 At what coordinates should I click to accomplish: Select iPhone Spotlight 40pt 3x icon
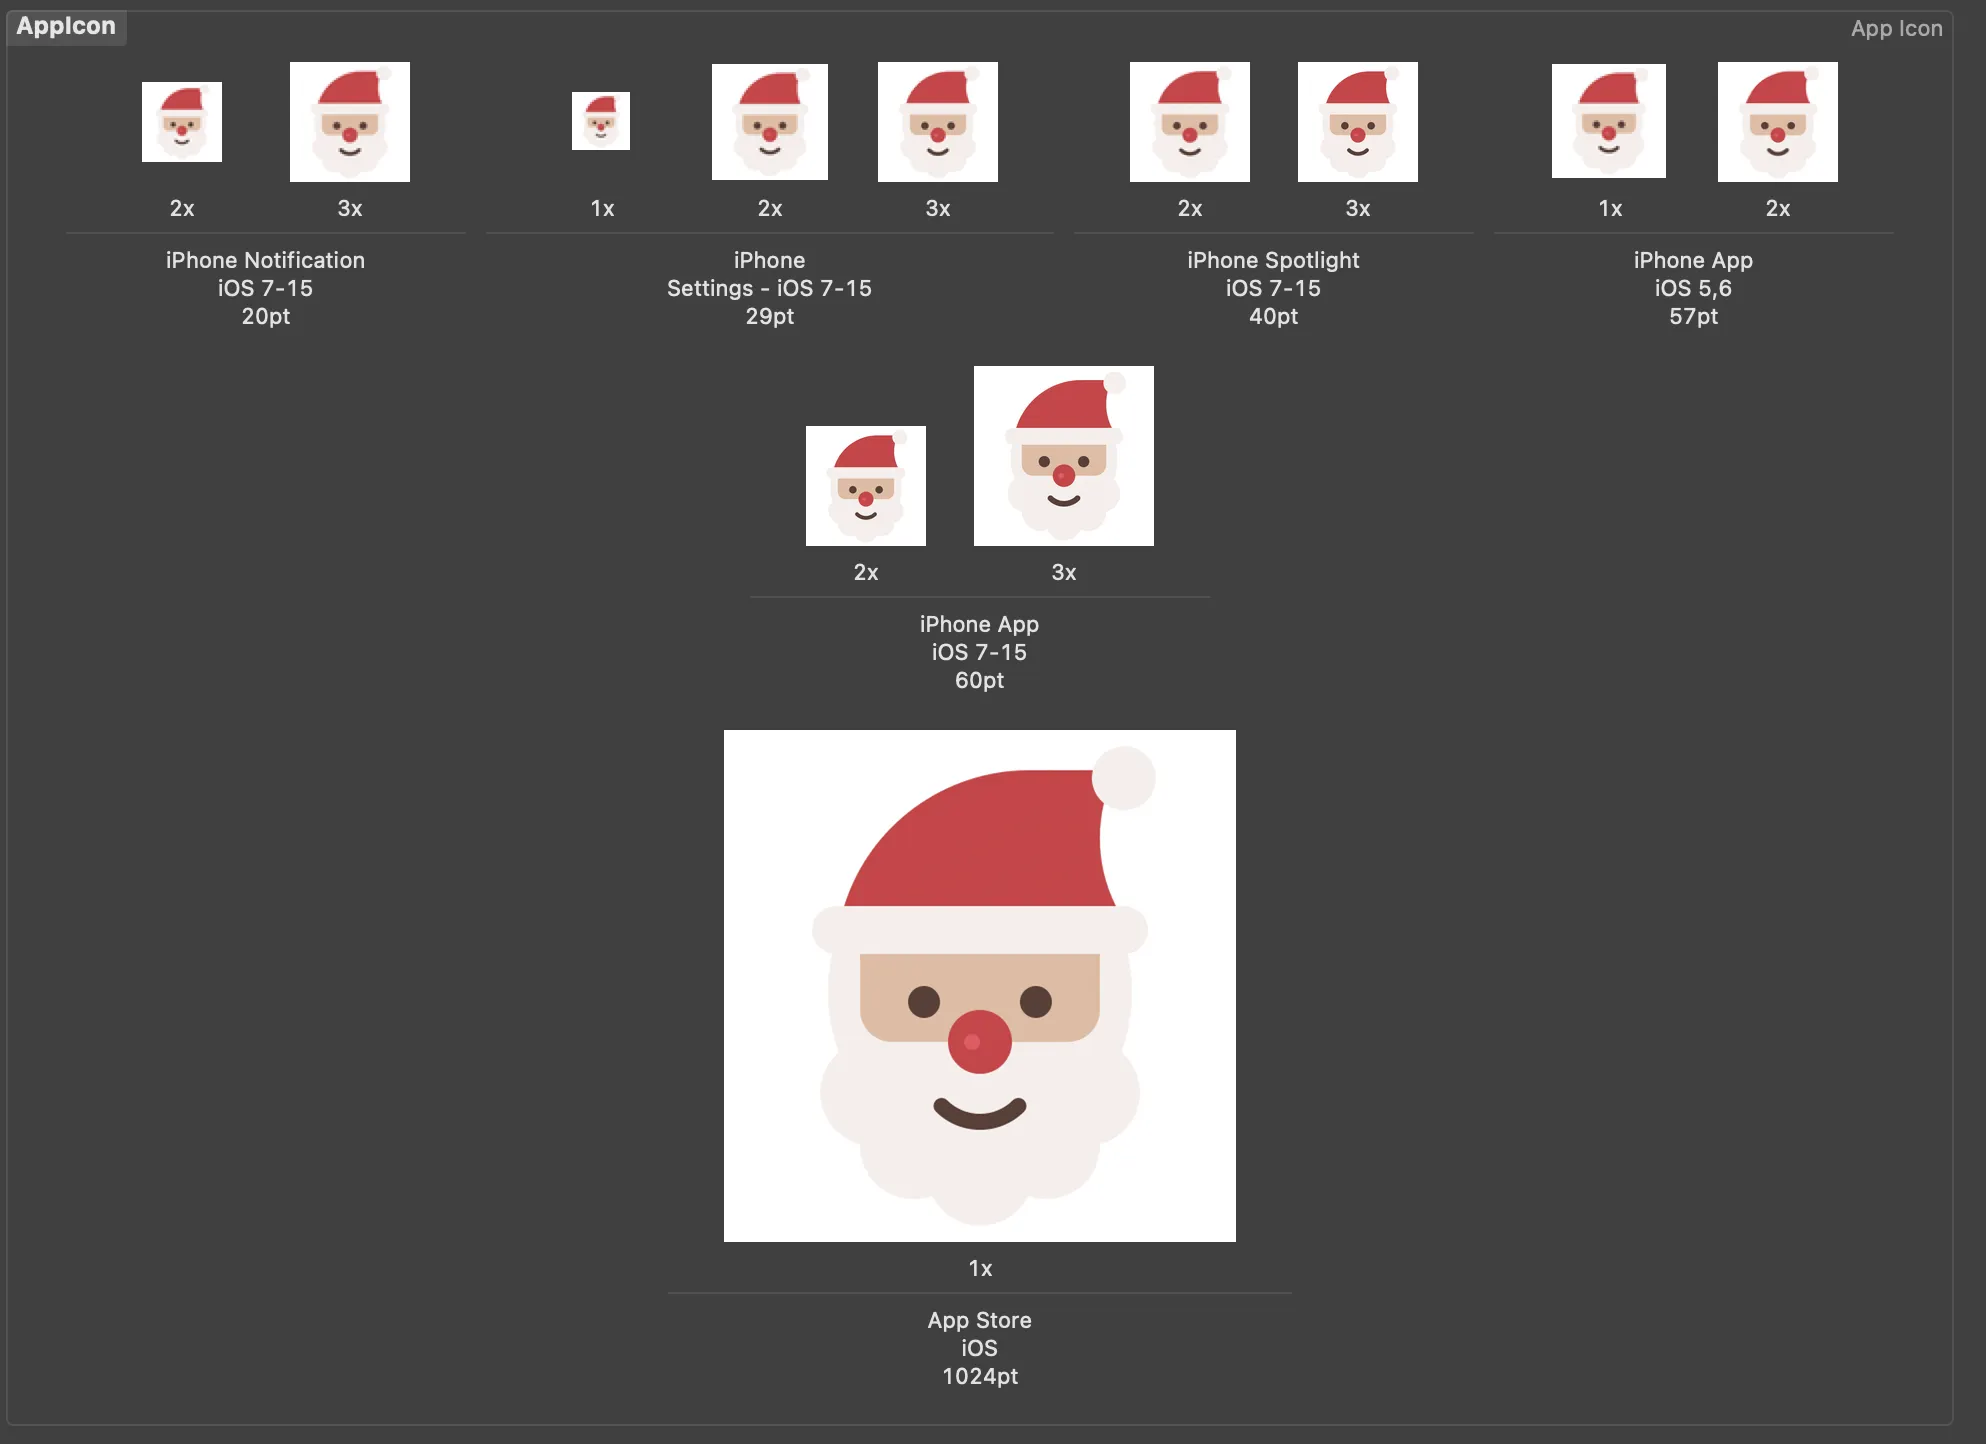(1358, 122)
